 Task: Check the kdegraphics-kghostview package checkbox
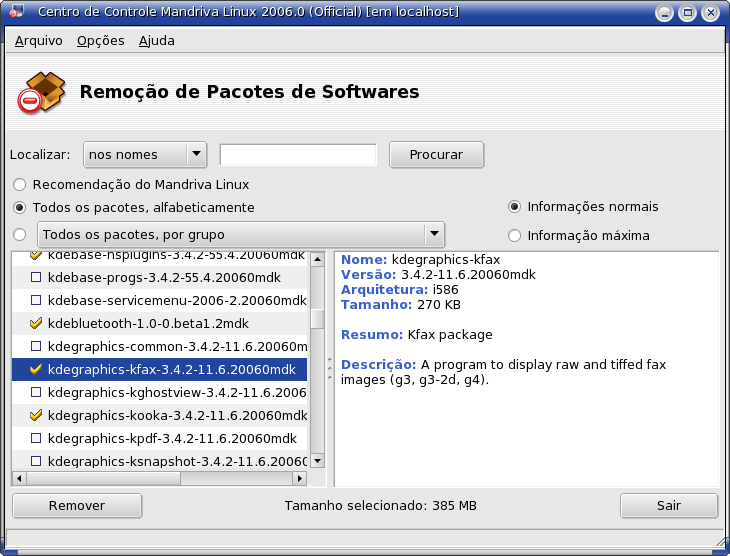click(x=36, y=392)
